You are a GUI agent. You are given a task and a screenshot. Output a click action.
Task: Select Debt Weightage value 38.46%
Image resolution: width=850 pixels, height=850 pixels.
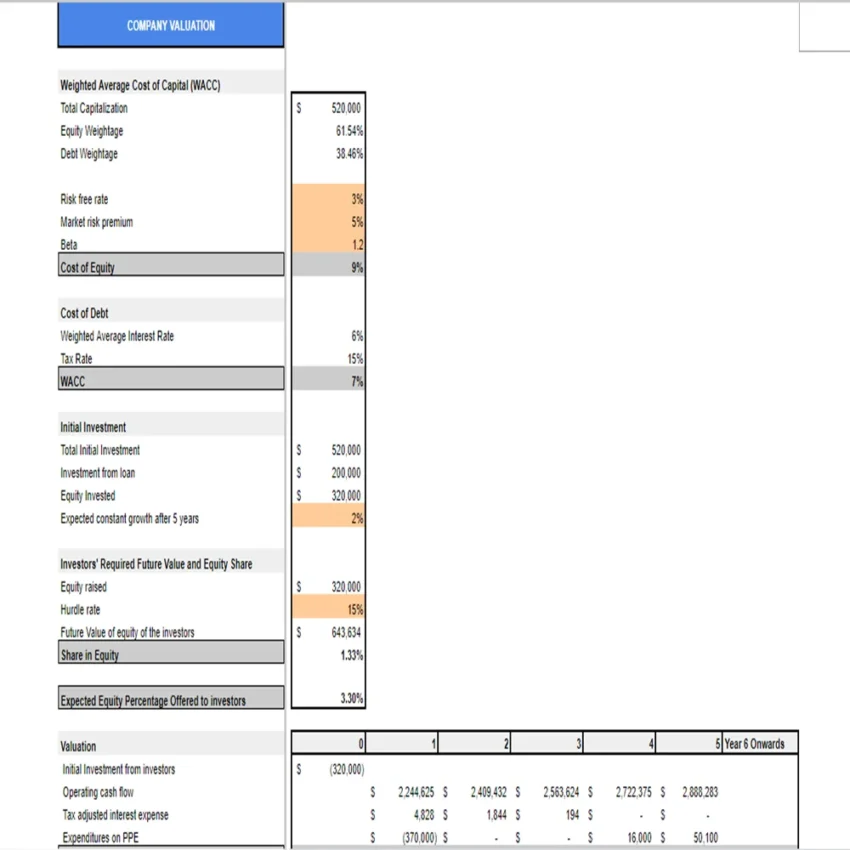click(x=349, y=153)
